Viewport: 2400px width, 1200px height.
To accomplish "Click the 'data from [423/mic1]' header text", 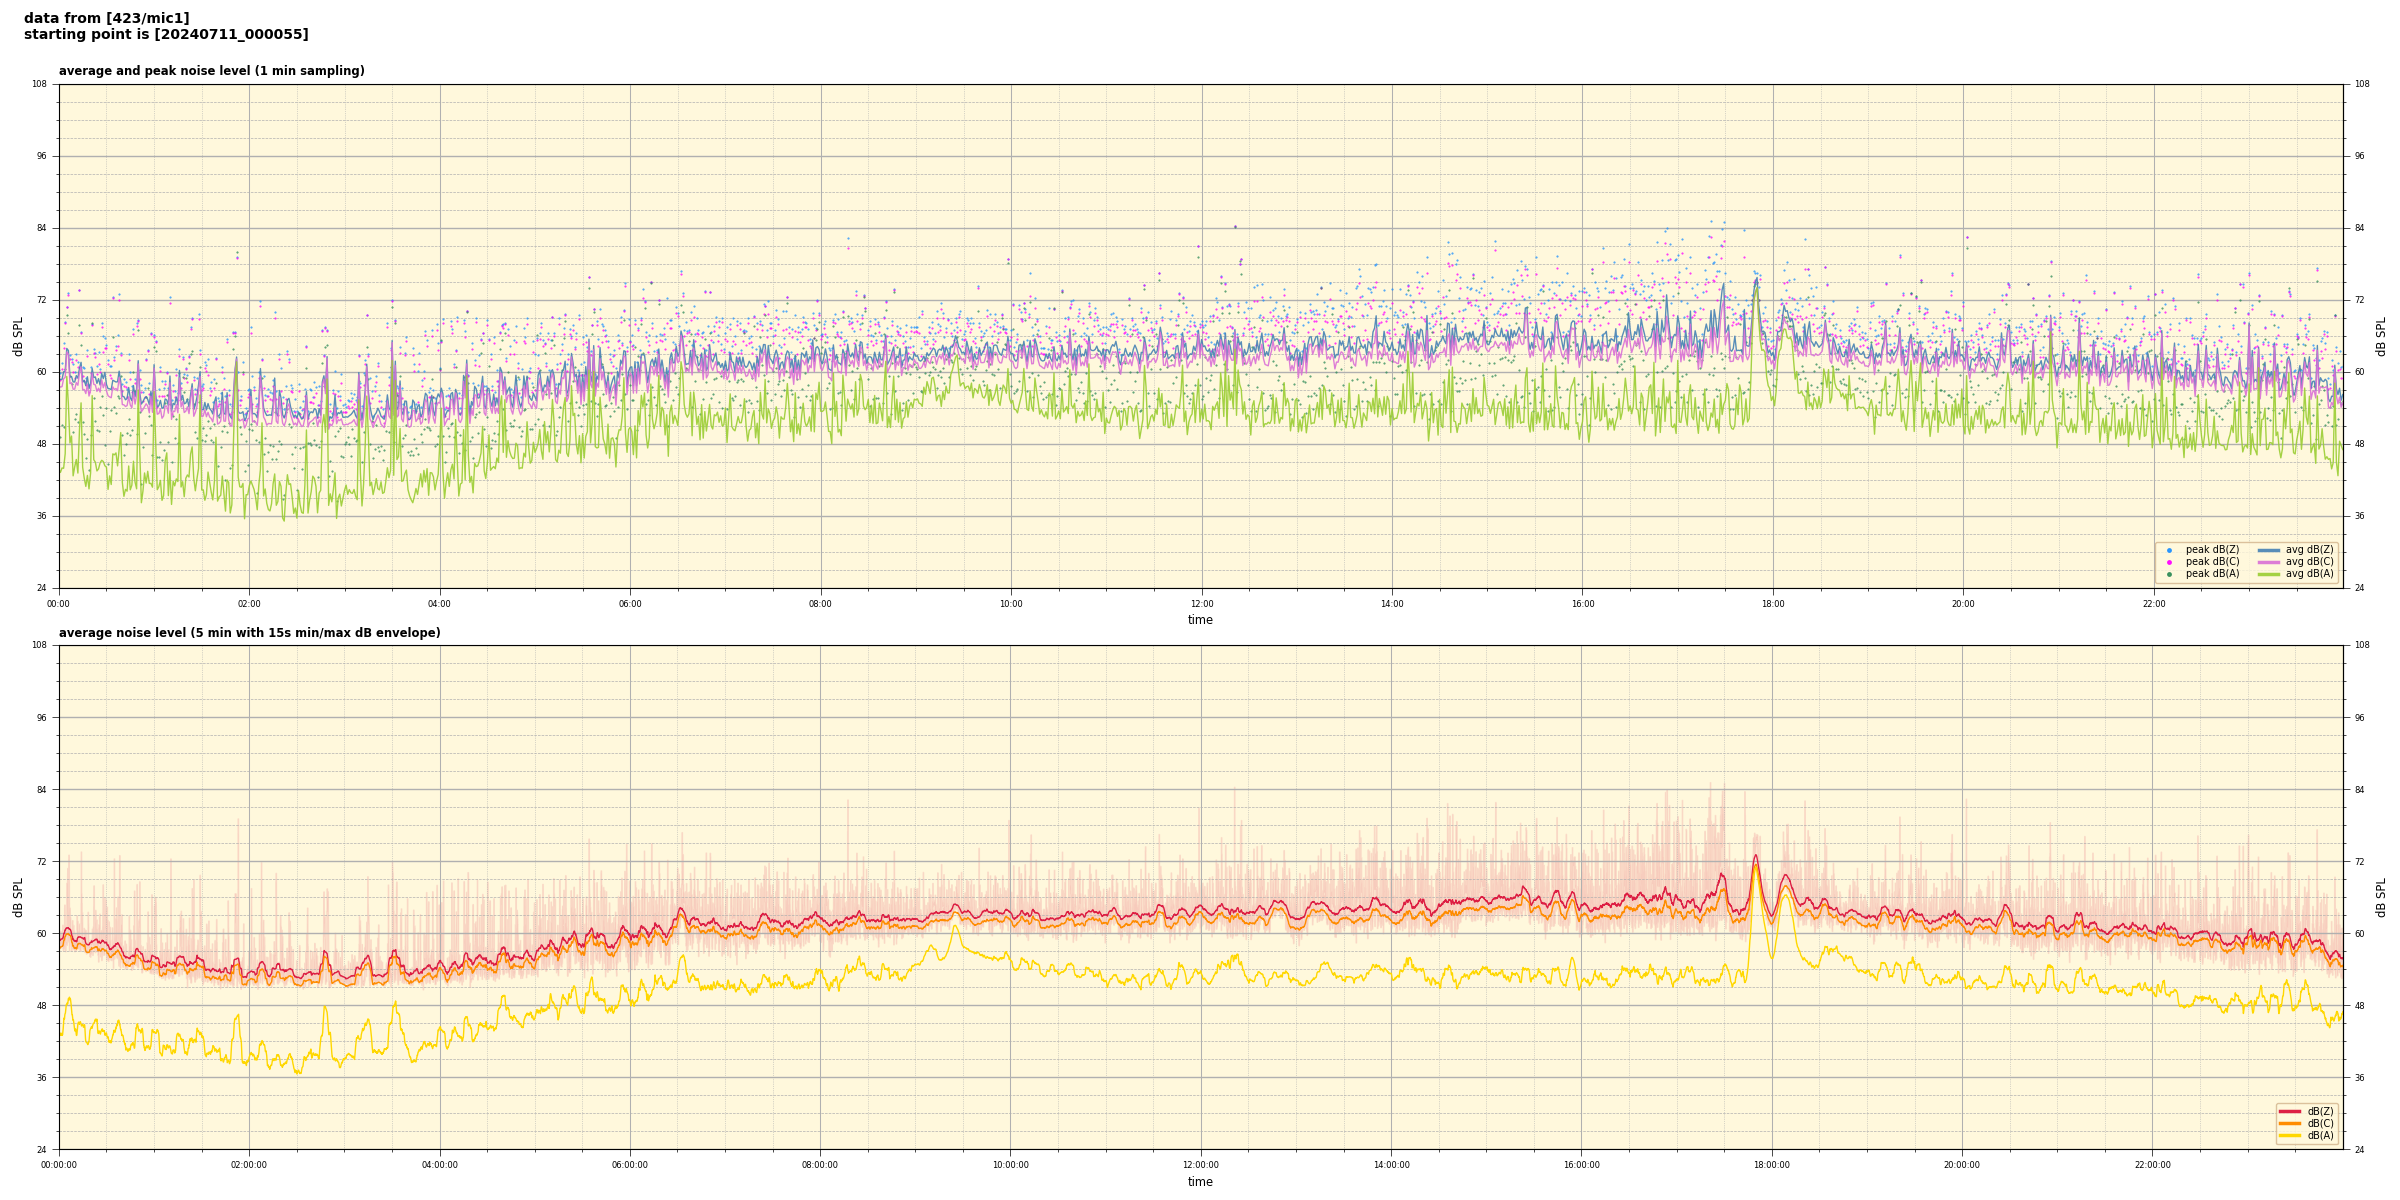I will point(106,18).
